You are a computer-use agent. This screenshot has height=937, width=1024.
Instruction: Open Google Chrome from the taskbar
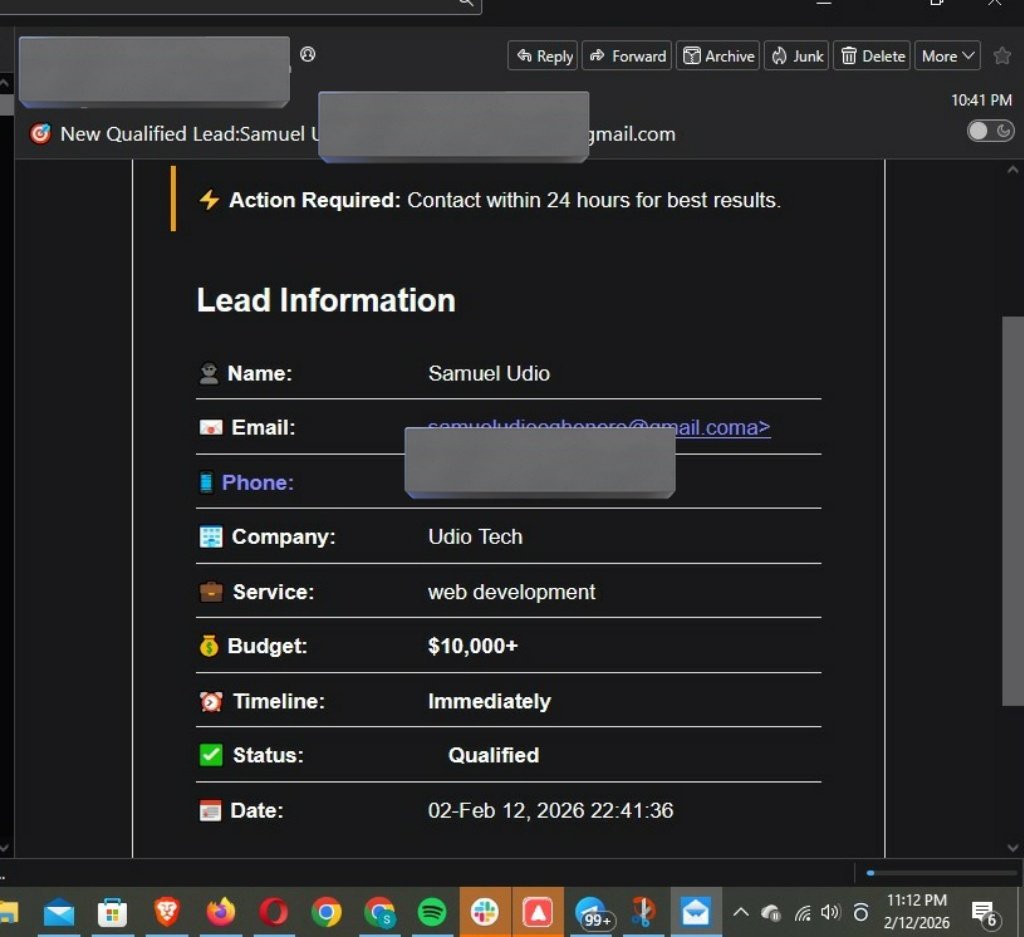[326, 912]
